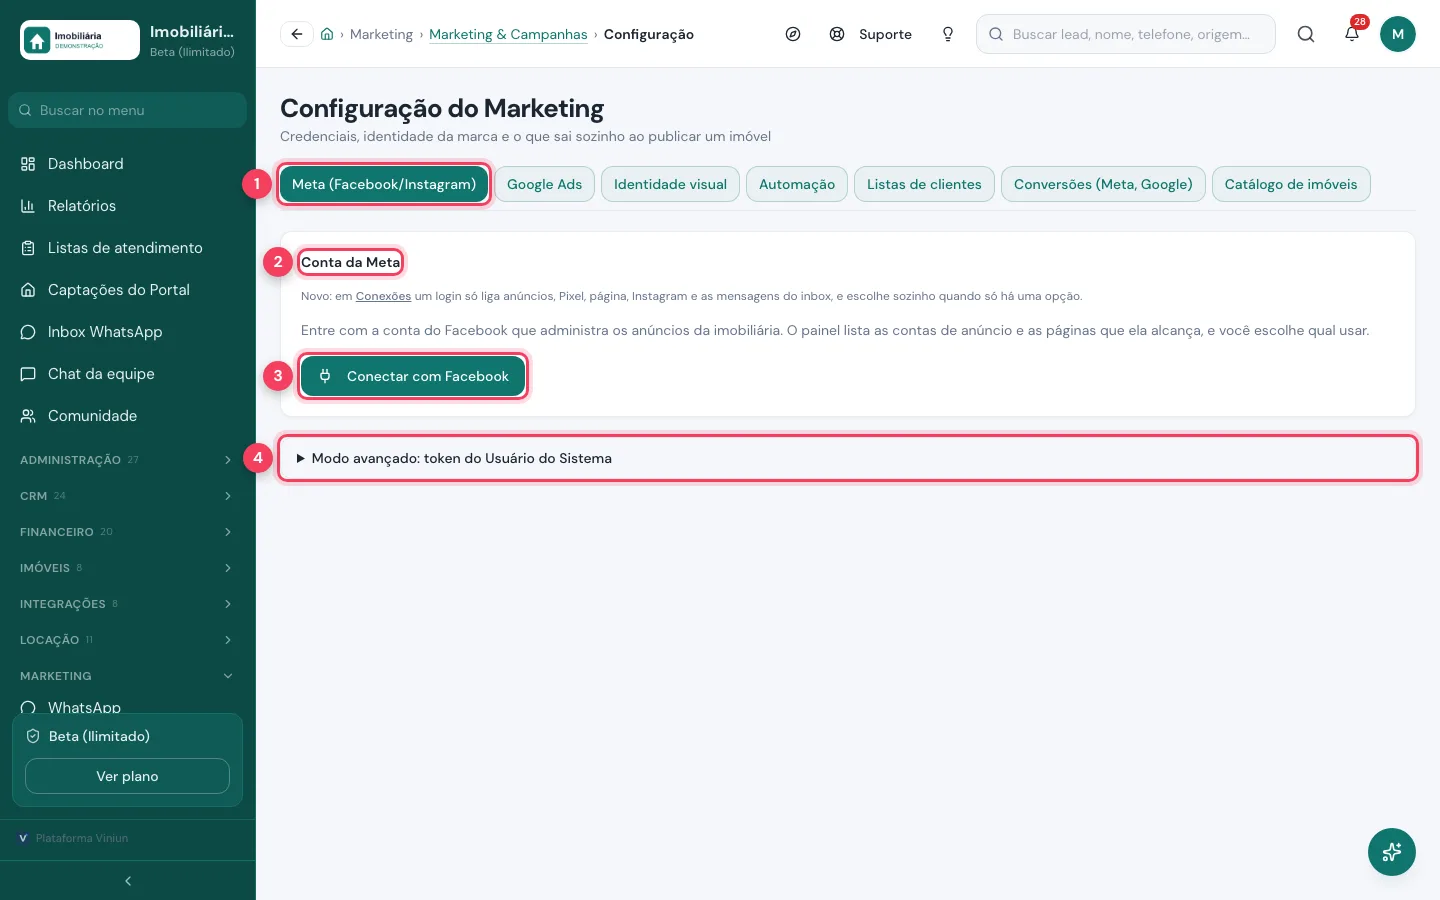Open Comunidade page
This screenshot has width=1440, height=900.
coord(128,416)
